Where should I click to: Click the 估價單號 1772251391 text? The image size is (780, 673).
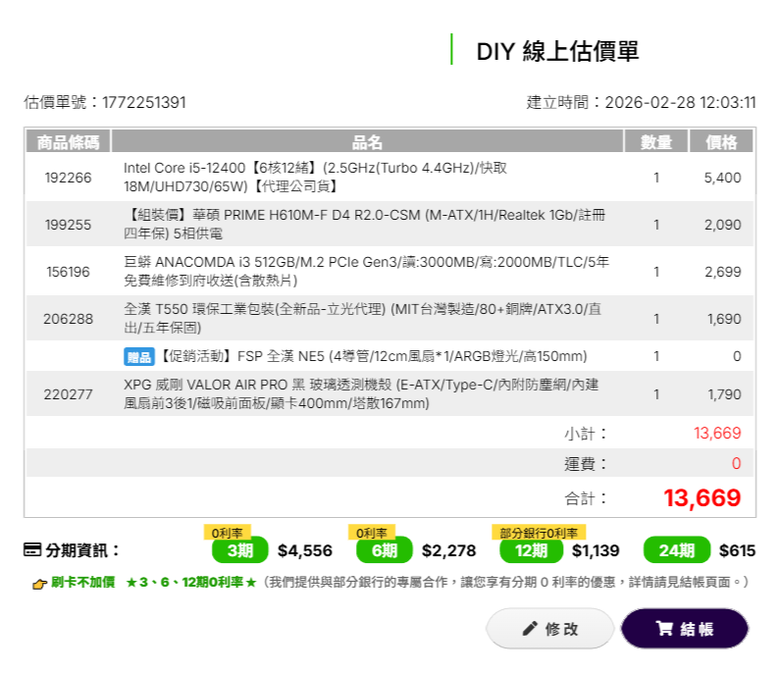coord(104,102)
